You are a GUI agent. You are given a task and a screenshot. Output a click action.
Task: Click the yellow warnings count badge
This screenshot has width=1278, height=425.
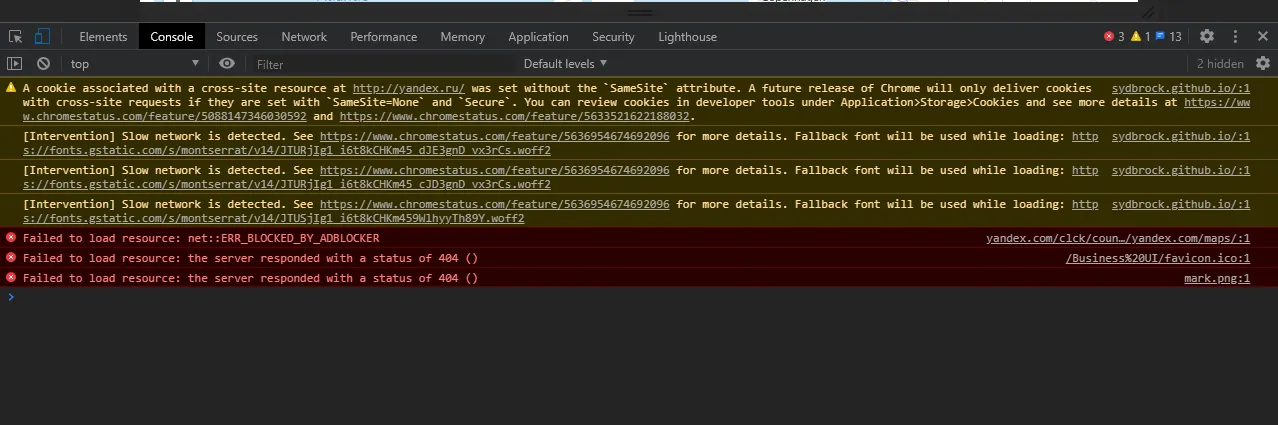(x=1140, y=37)
